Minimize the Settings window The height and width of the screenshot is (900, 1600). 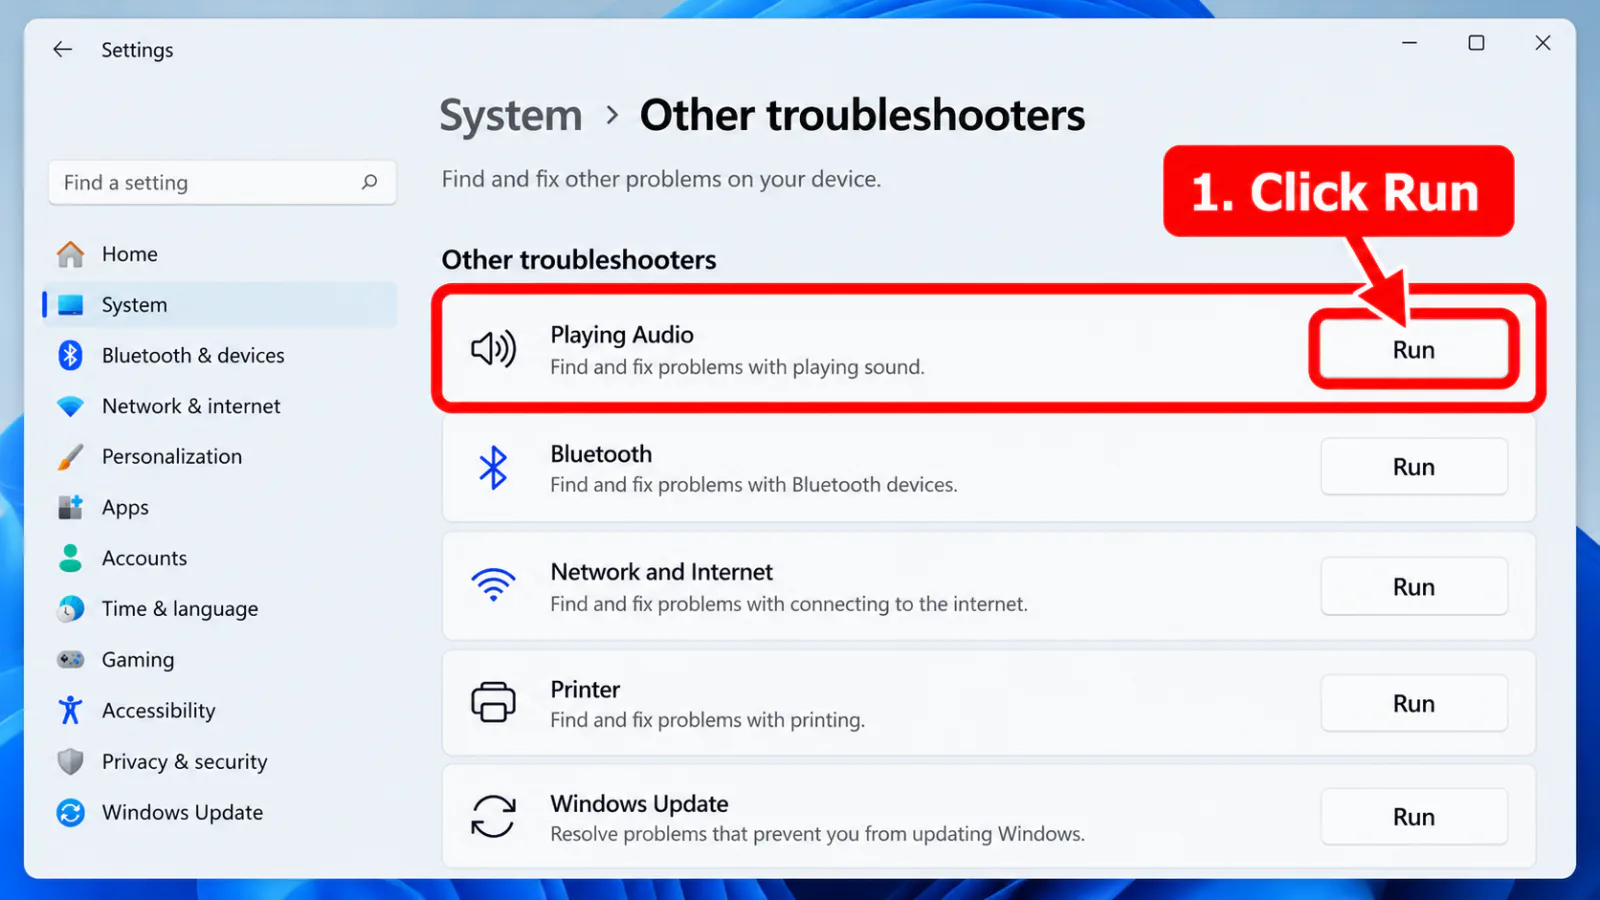coord(1409,43)
